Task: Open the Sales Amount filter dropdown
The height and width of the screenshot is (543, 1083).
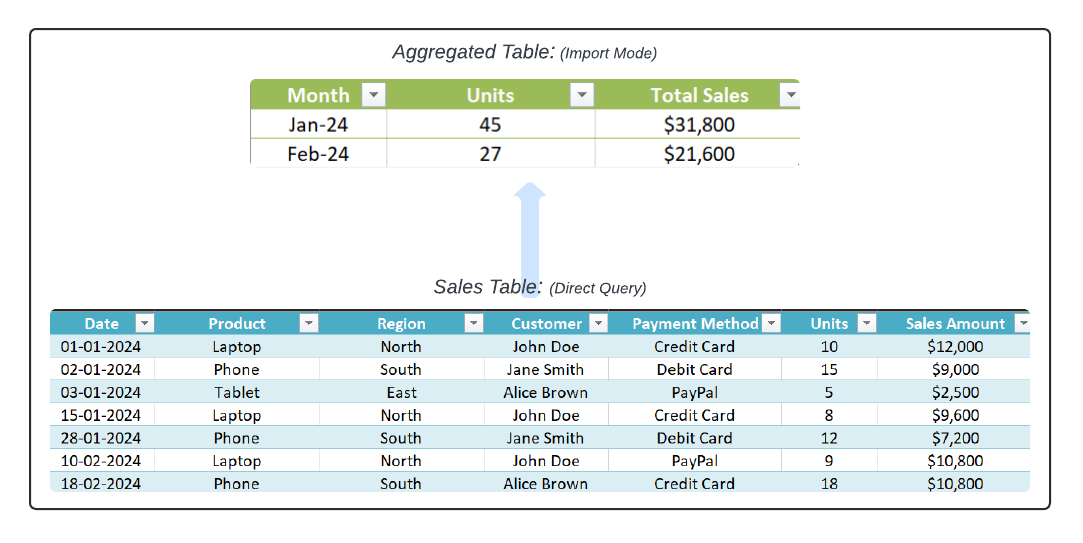Action: tap(1023, 323)
